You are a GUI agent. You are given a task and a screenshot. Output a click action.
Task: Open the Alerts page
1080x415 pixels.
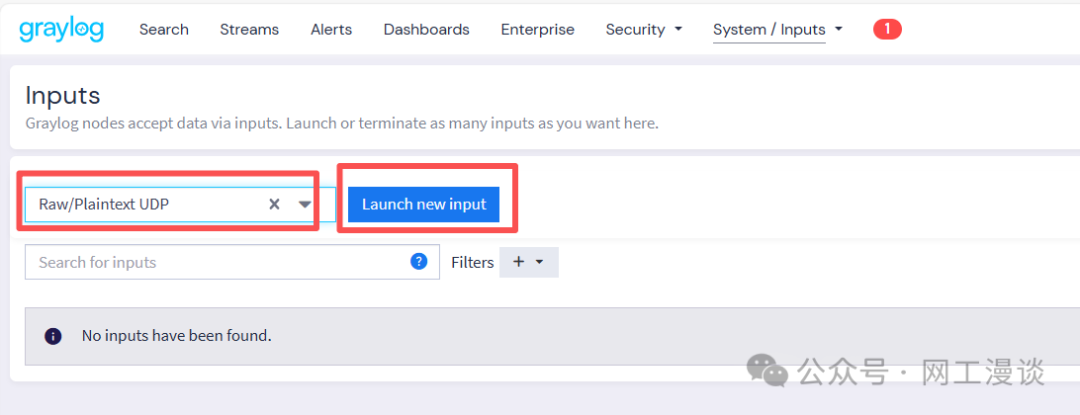(331, 30)
